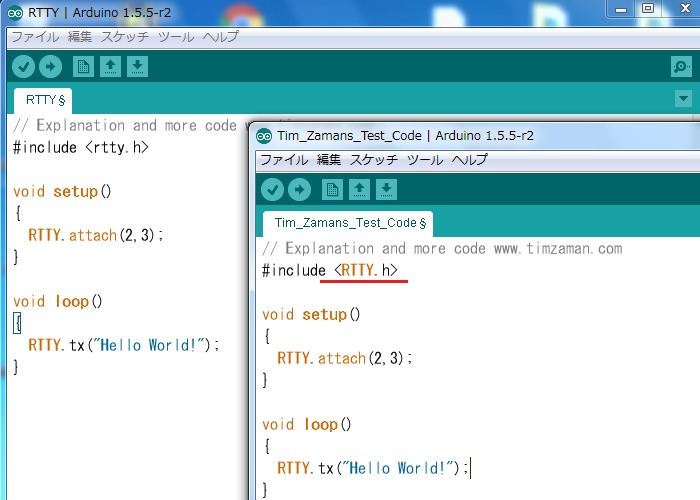
Task: Expand the tab dropdown arrow in RTTY window
Action: pos(683,99)
